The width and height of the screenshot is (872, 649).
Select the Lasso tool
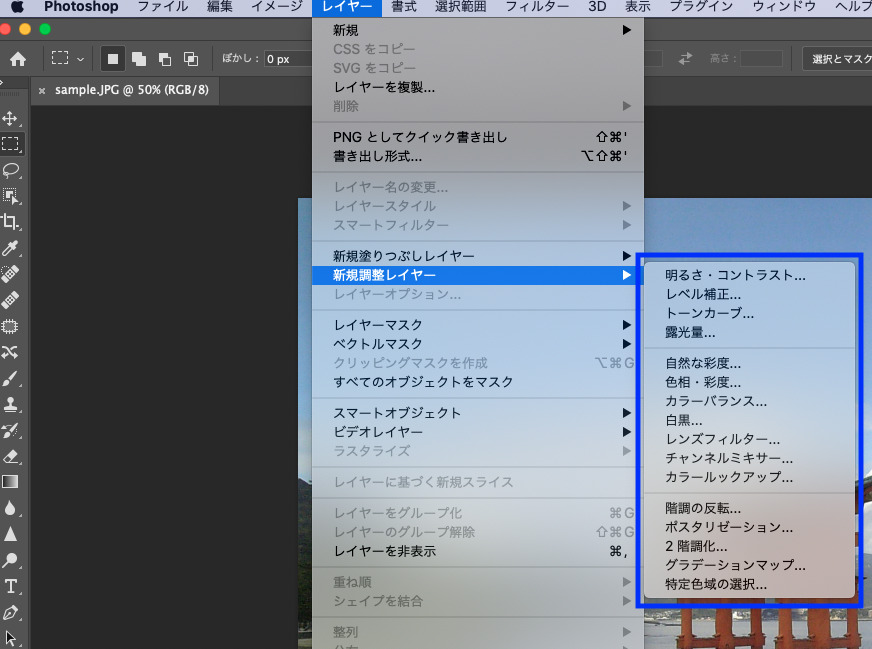[10, 170]
